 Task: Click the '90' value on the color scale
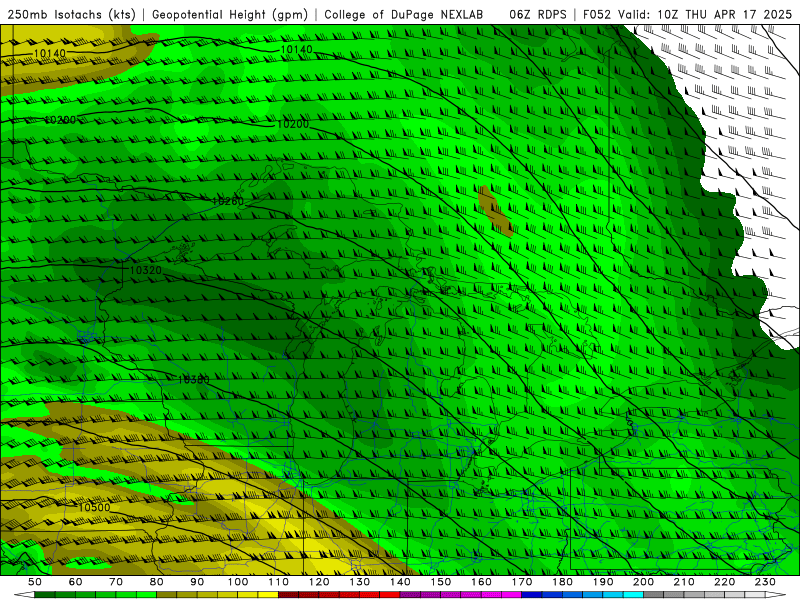pyautogui.click(x=197, y=582)
